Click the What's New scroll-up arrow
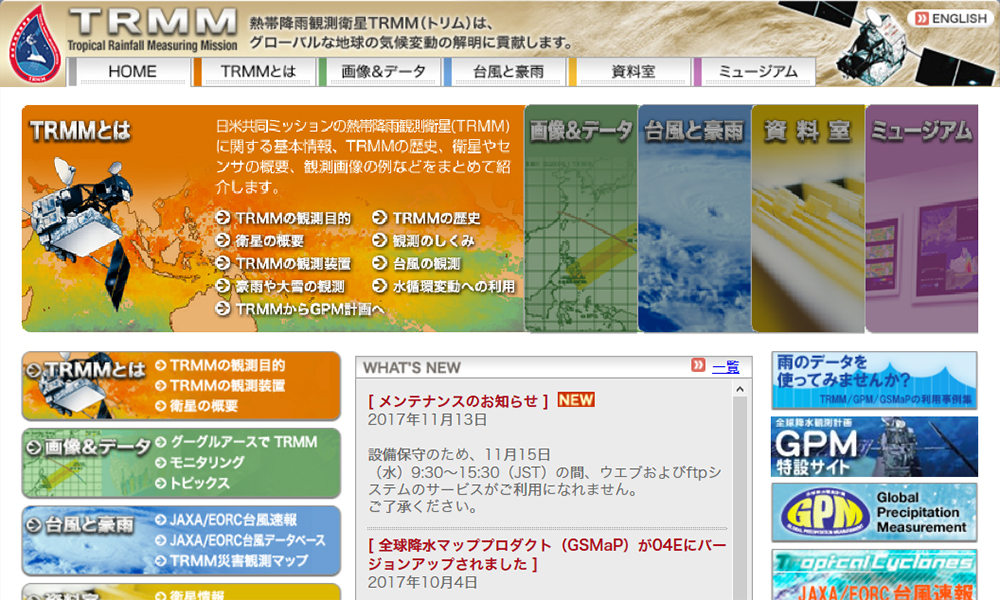1000x600 pixels. coord(740,389)
